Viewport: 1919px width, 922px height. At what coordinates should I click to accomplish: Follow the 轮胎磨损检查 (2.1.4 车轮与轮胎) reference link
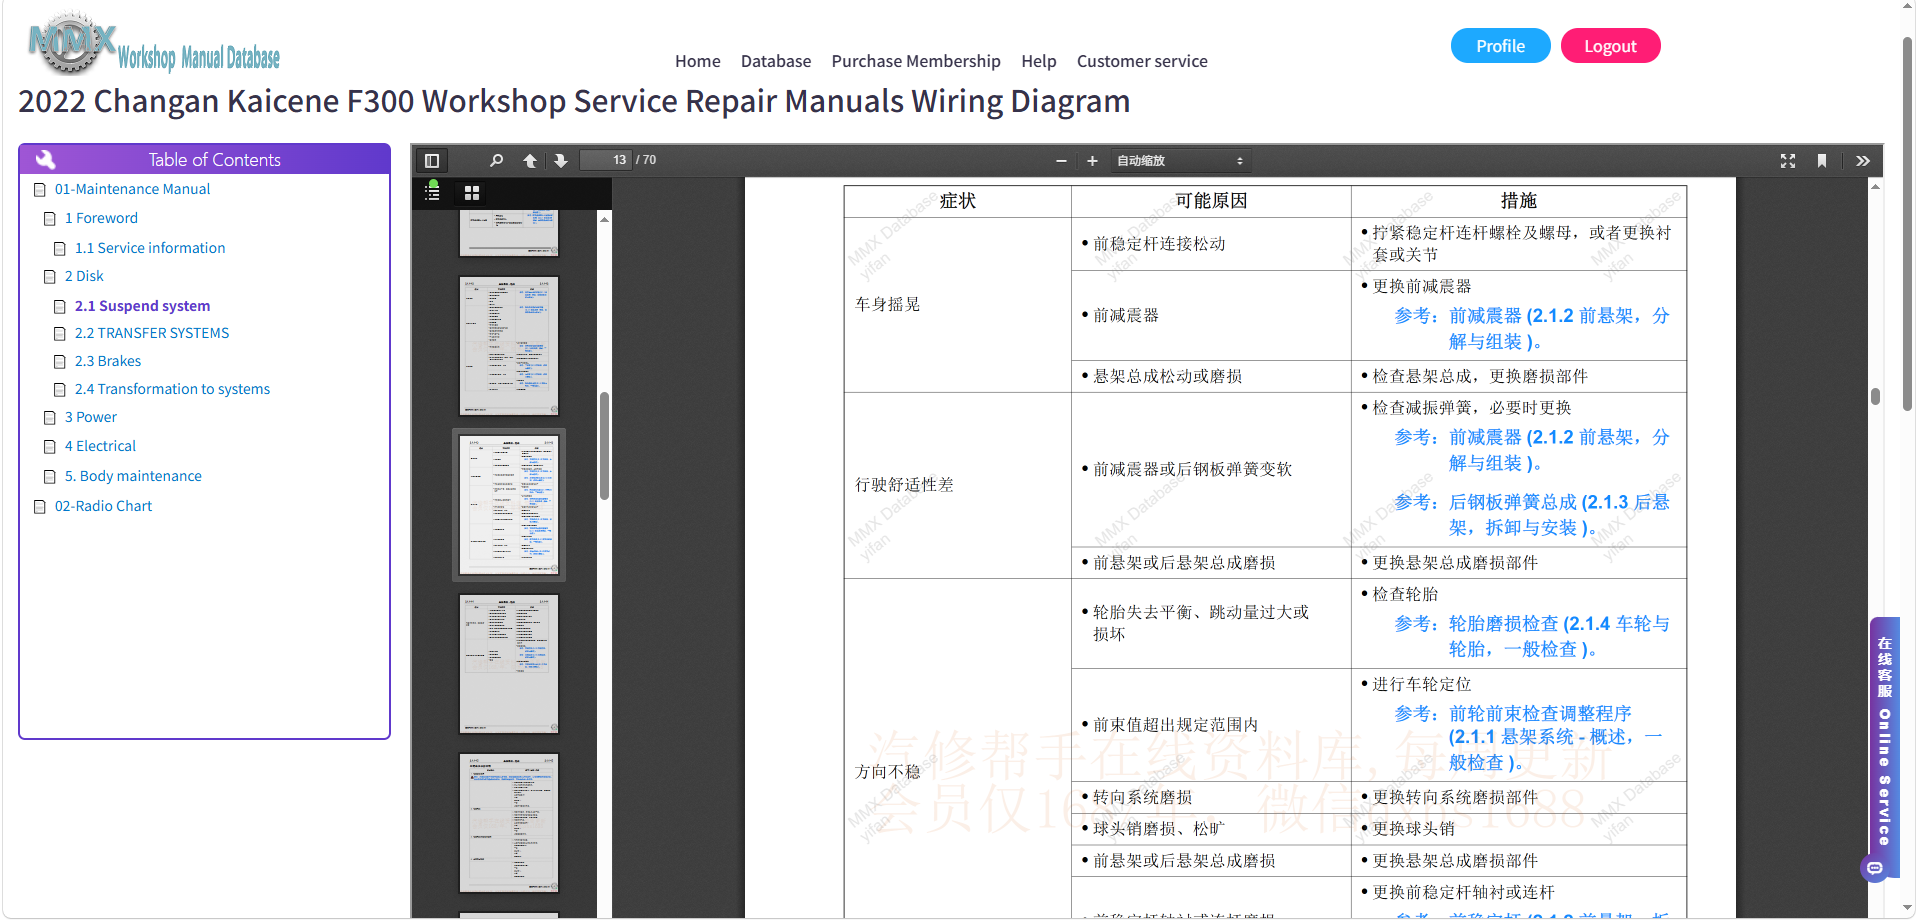(1532, 636)
